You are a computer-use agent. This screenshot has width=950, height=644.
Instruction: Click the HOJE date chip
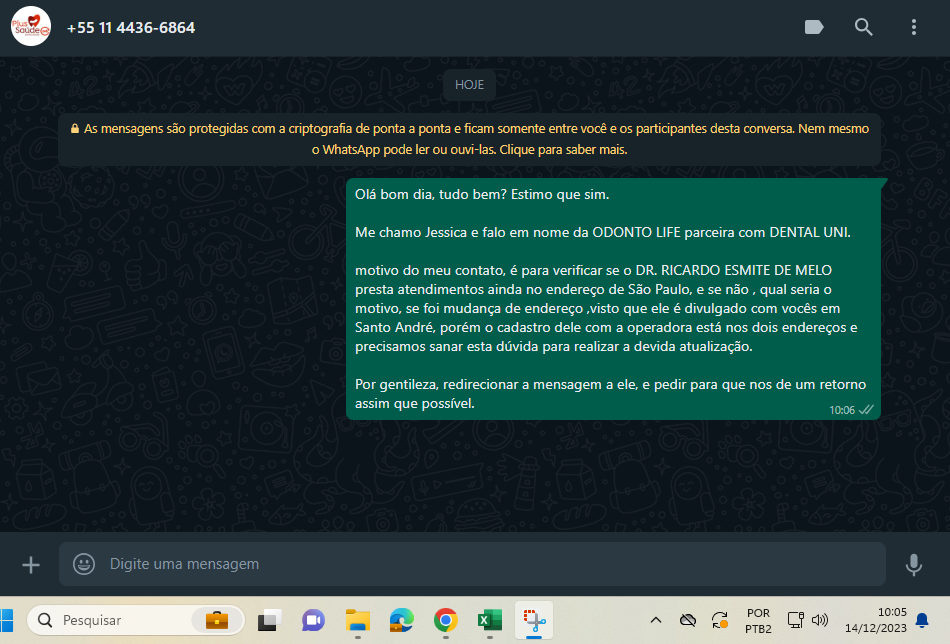coord(470,85)
